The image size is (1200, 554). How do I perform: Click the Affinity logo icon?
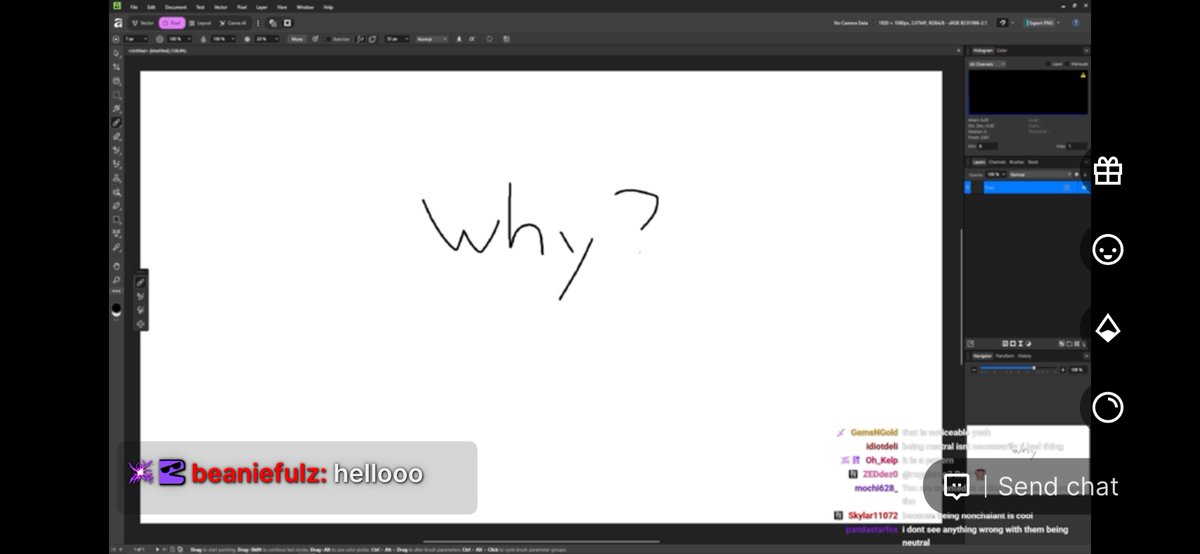tap(117, 22)
